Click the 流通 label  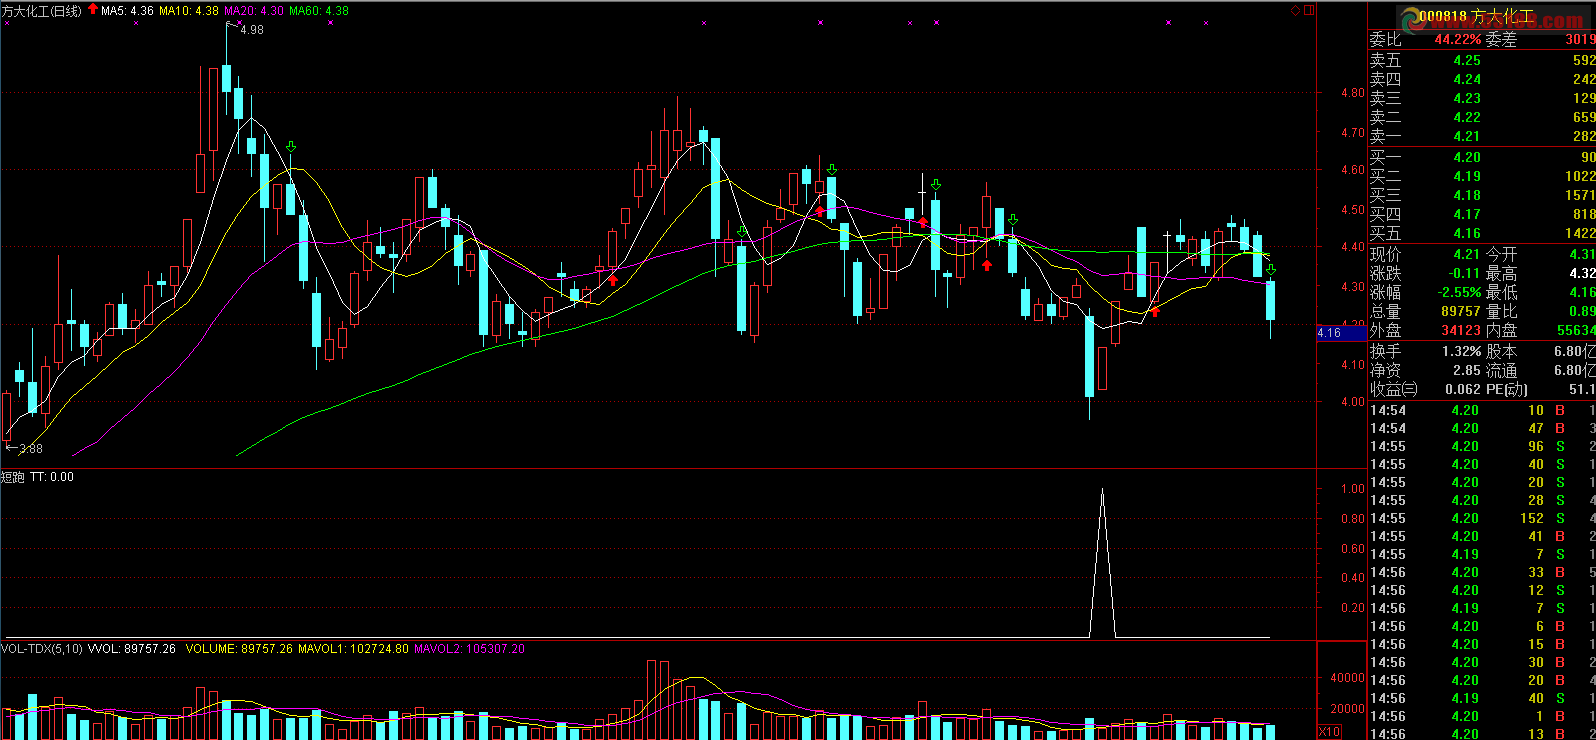tap(1501, 370)
